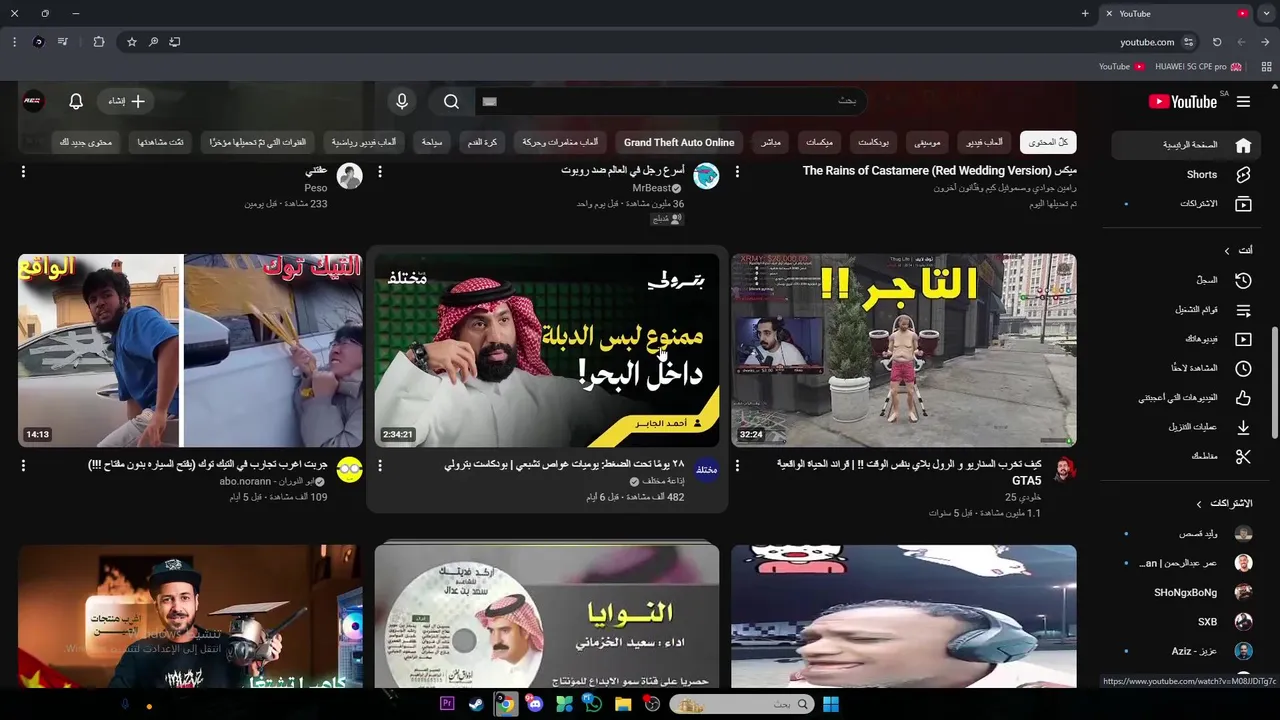Select the ألعاب فيديو filter chip
Viewport: 1280px width, 720px height.
(985, 142)
